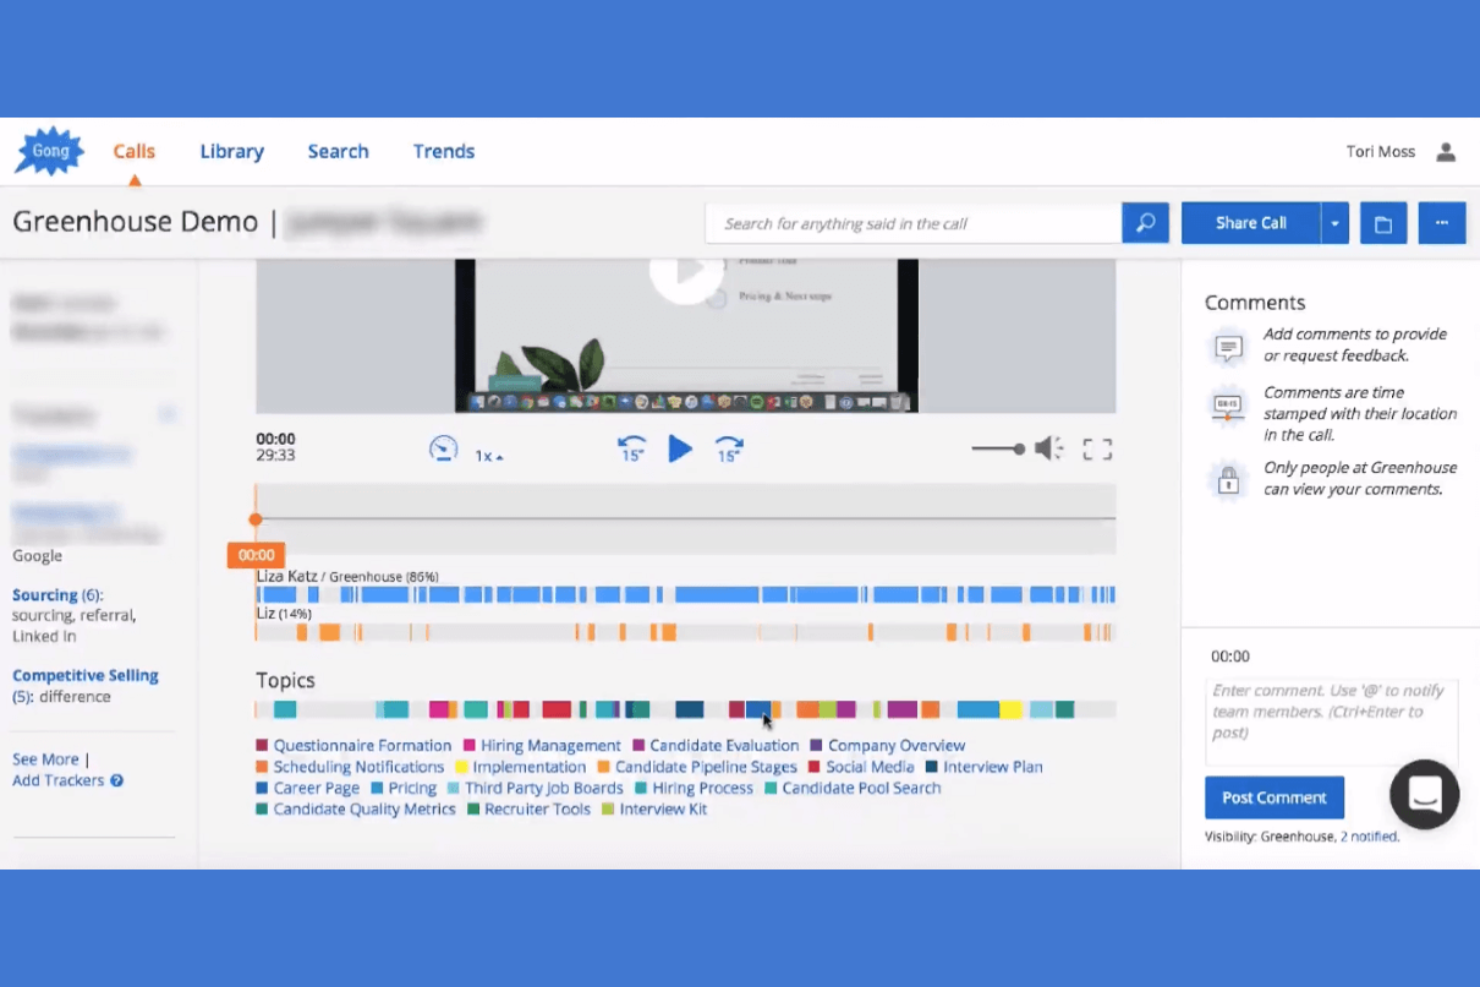Select Candidate Pipeline Stages topic
The height and width of the screenshot is (987, 1480).
[x=697, y=767]
